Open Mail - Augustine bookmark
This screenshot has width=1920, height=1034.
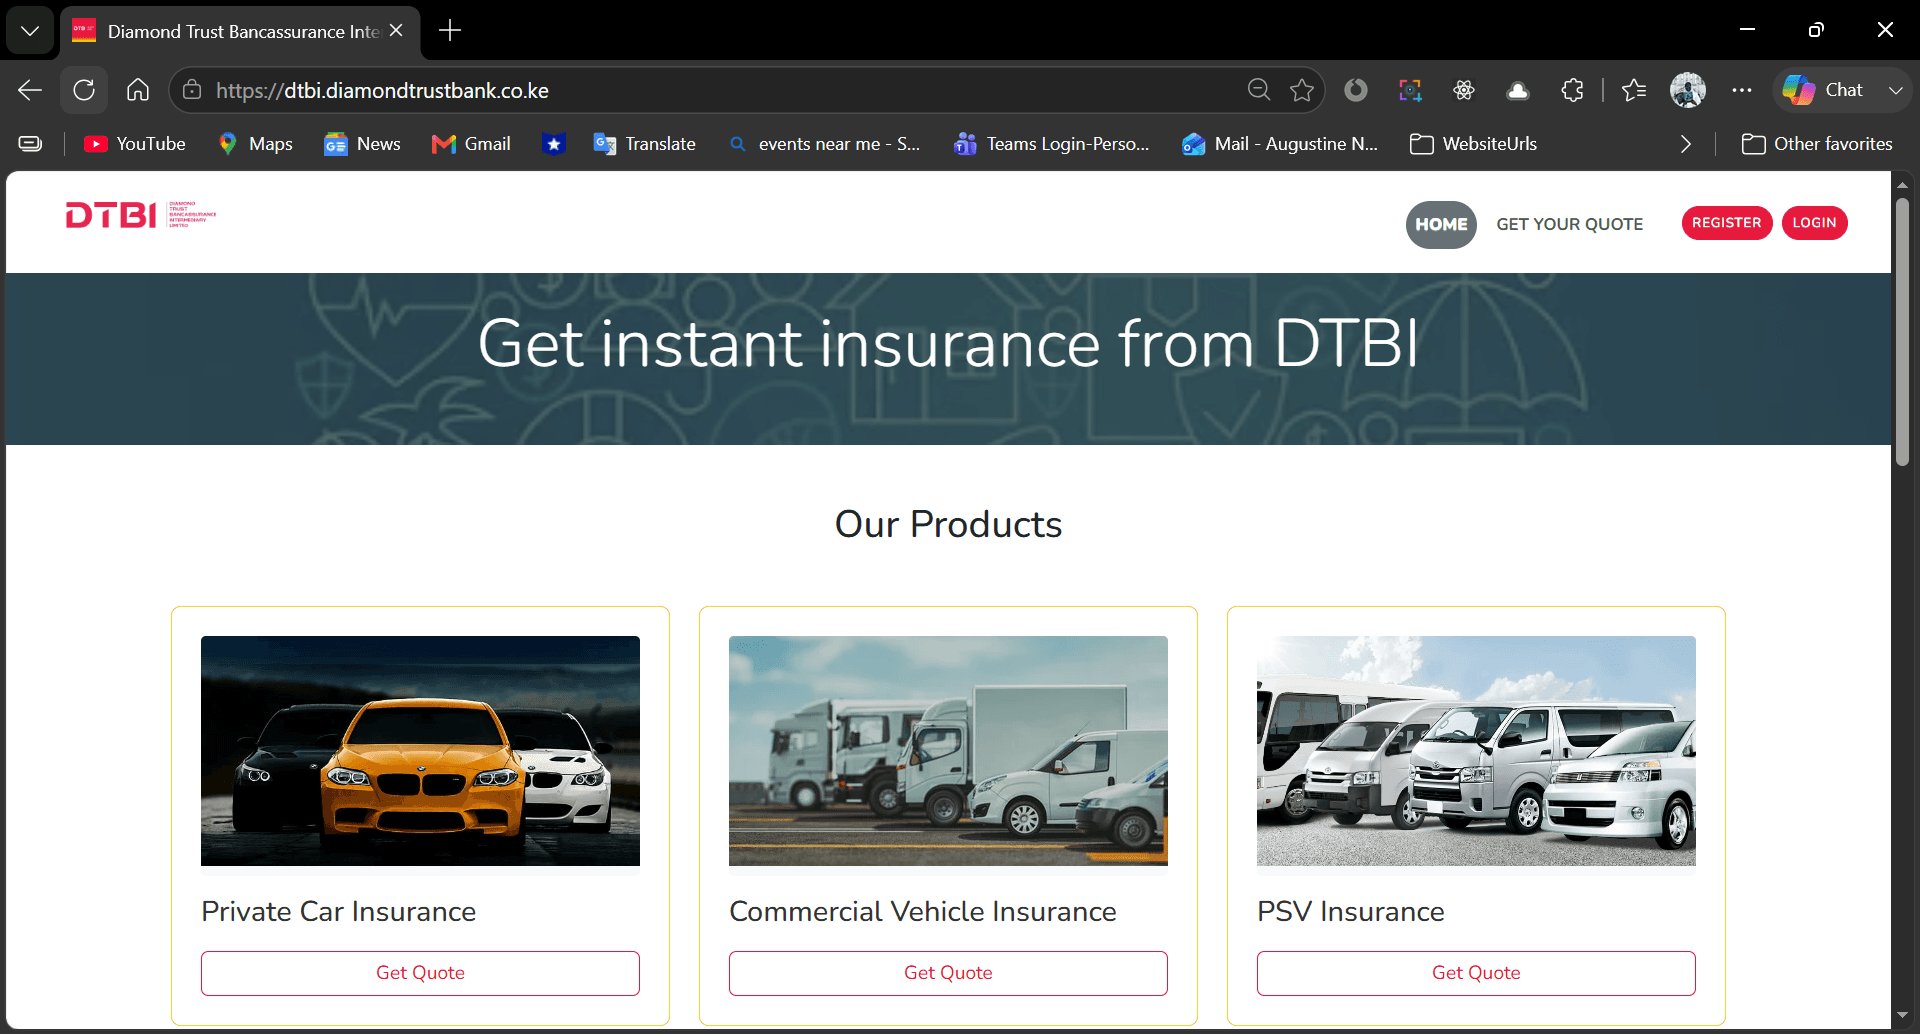pos(1280,144)
